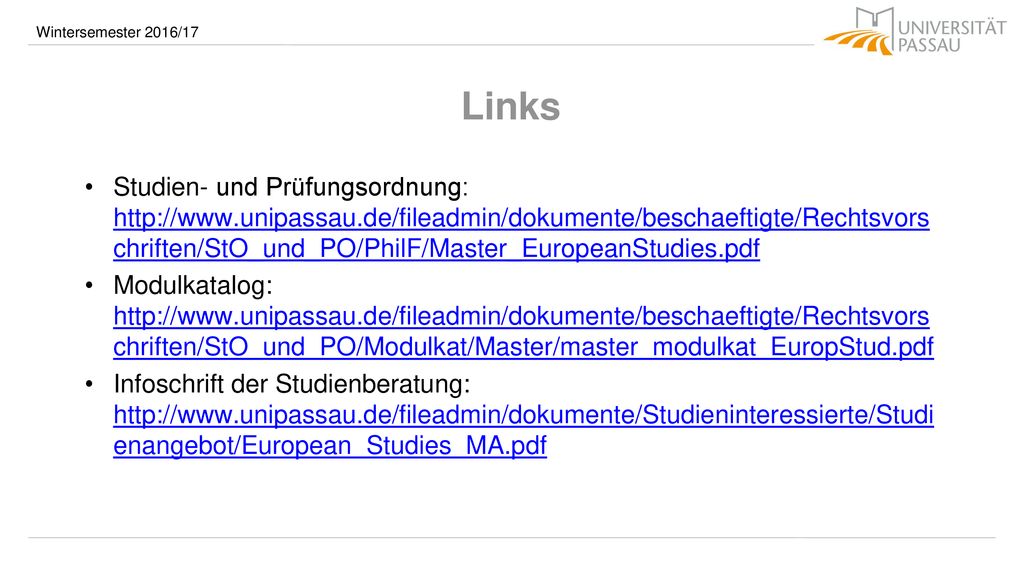Screen dimensions: 1024x576
Task: Select the Infoschrift der Studienberatung label
Action: (x=292, y=384)
